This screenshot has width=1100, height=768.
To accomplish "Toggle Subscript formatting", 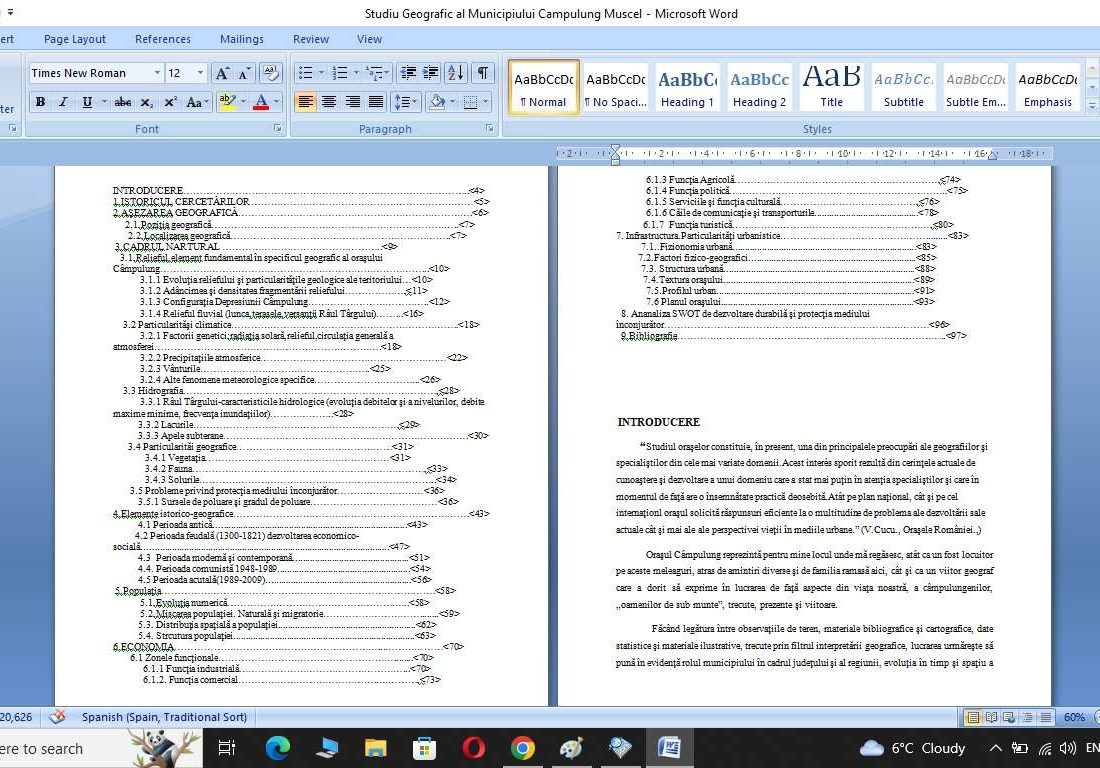I will point(146,102).
